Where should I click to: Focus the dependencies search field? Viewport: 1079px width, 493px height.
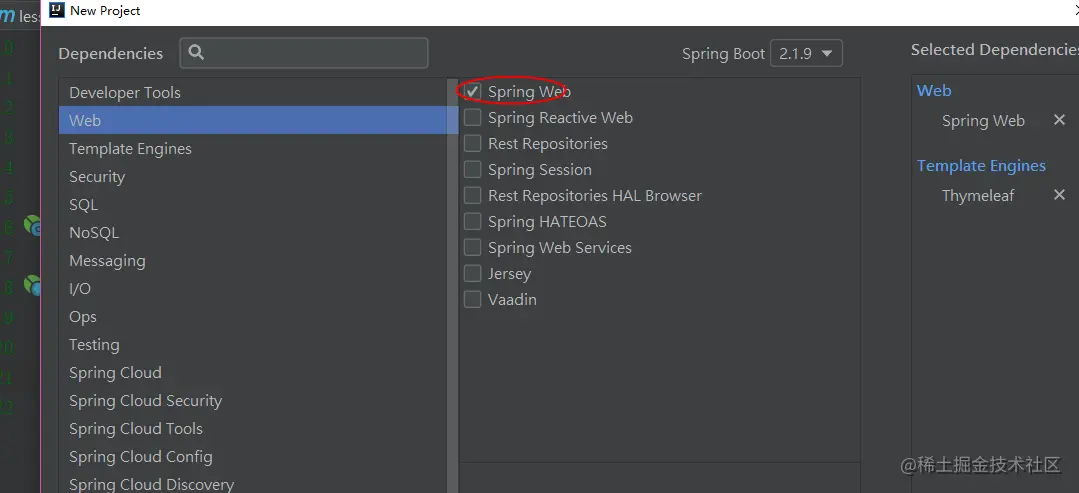(304, 52)
